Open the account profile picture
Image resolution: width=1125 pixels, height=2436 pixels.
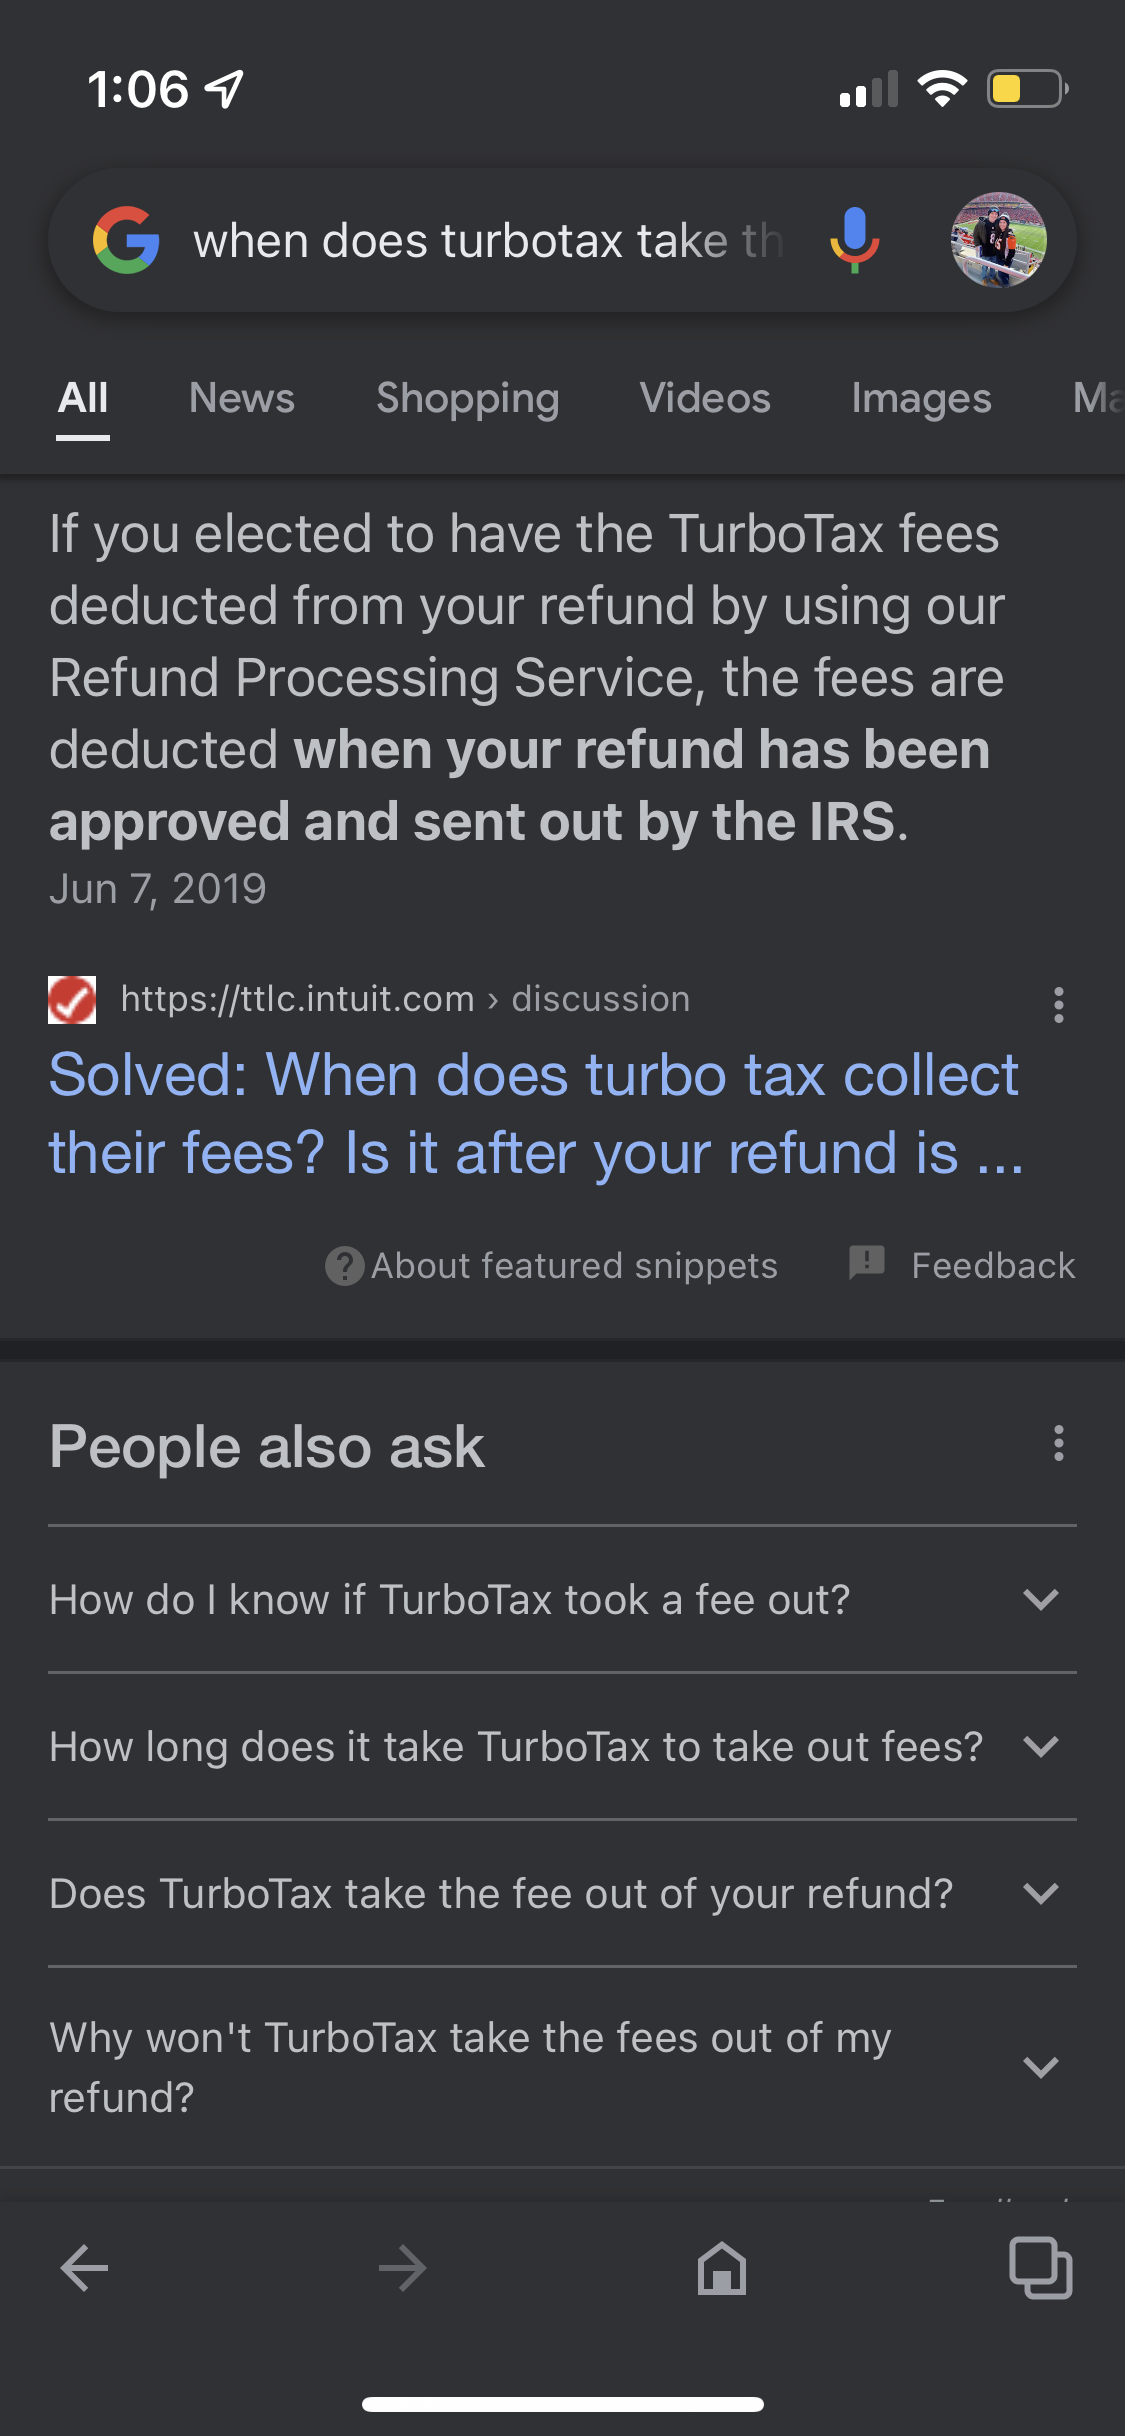tap(997, 240)
